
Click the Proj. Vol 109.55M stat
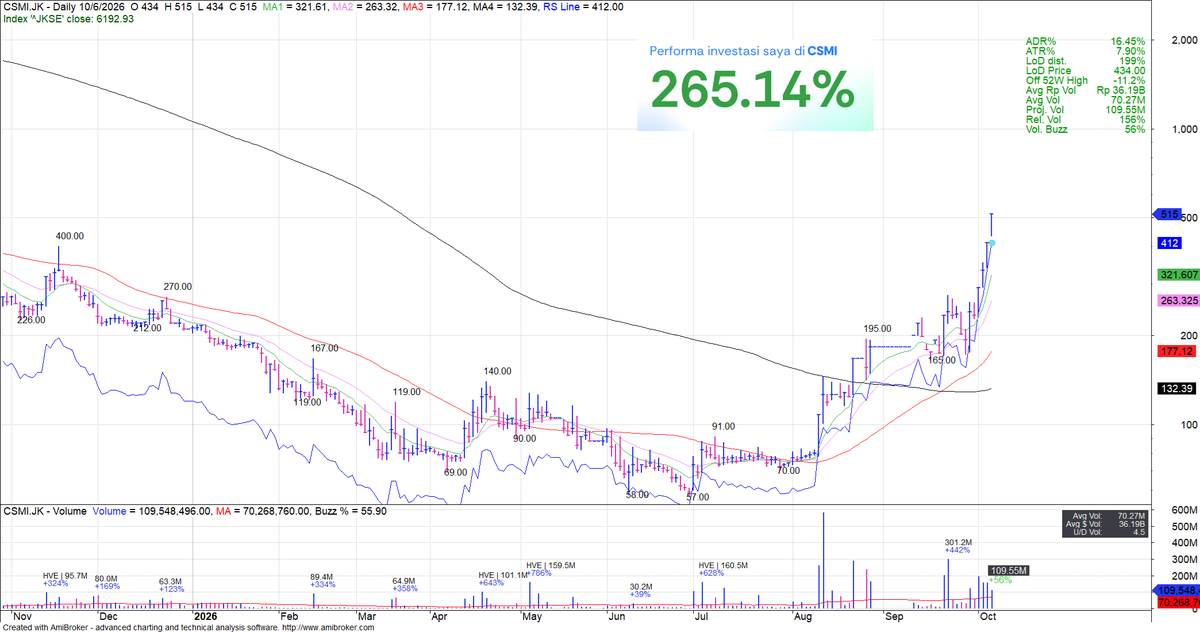point(1085,110)
